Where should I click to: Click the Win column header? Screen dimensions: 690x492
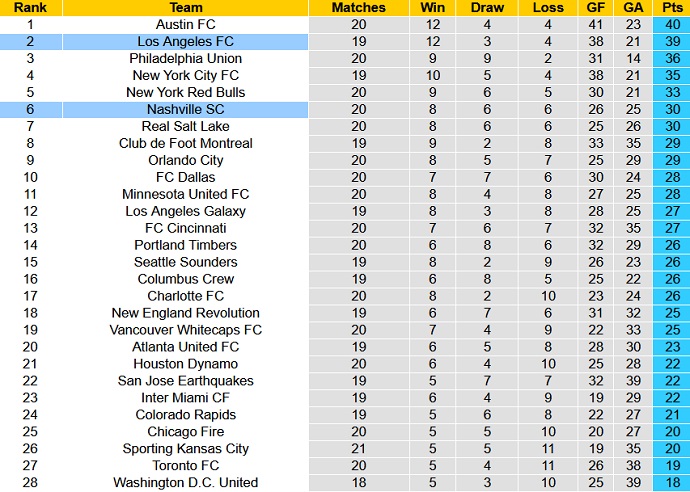coord(431,7)
